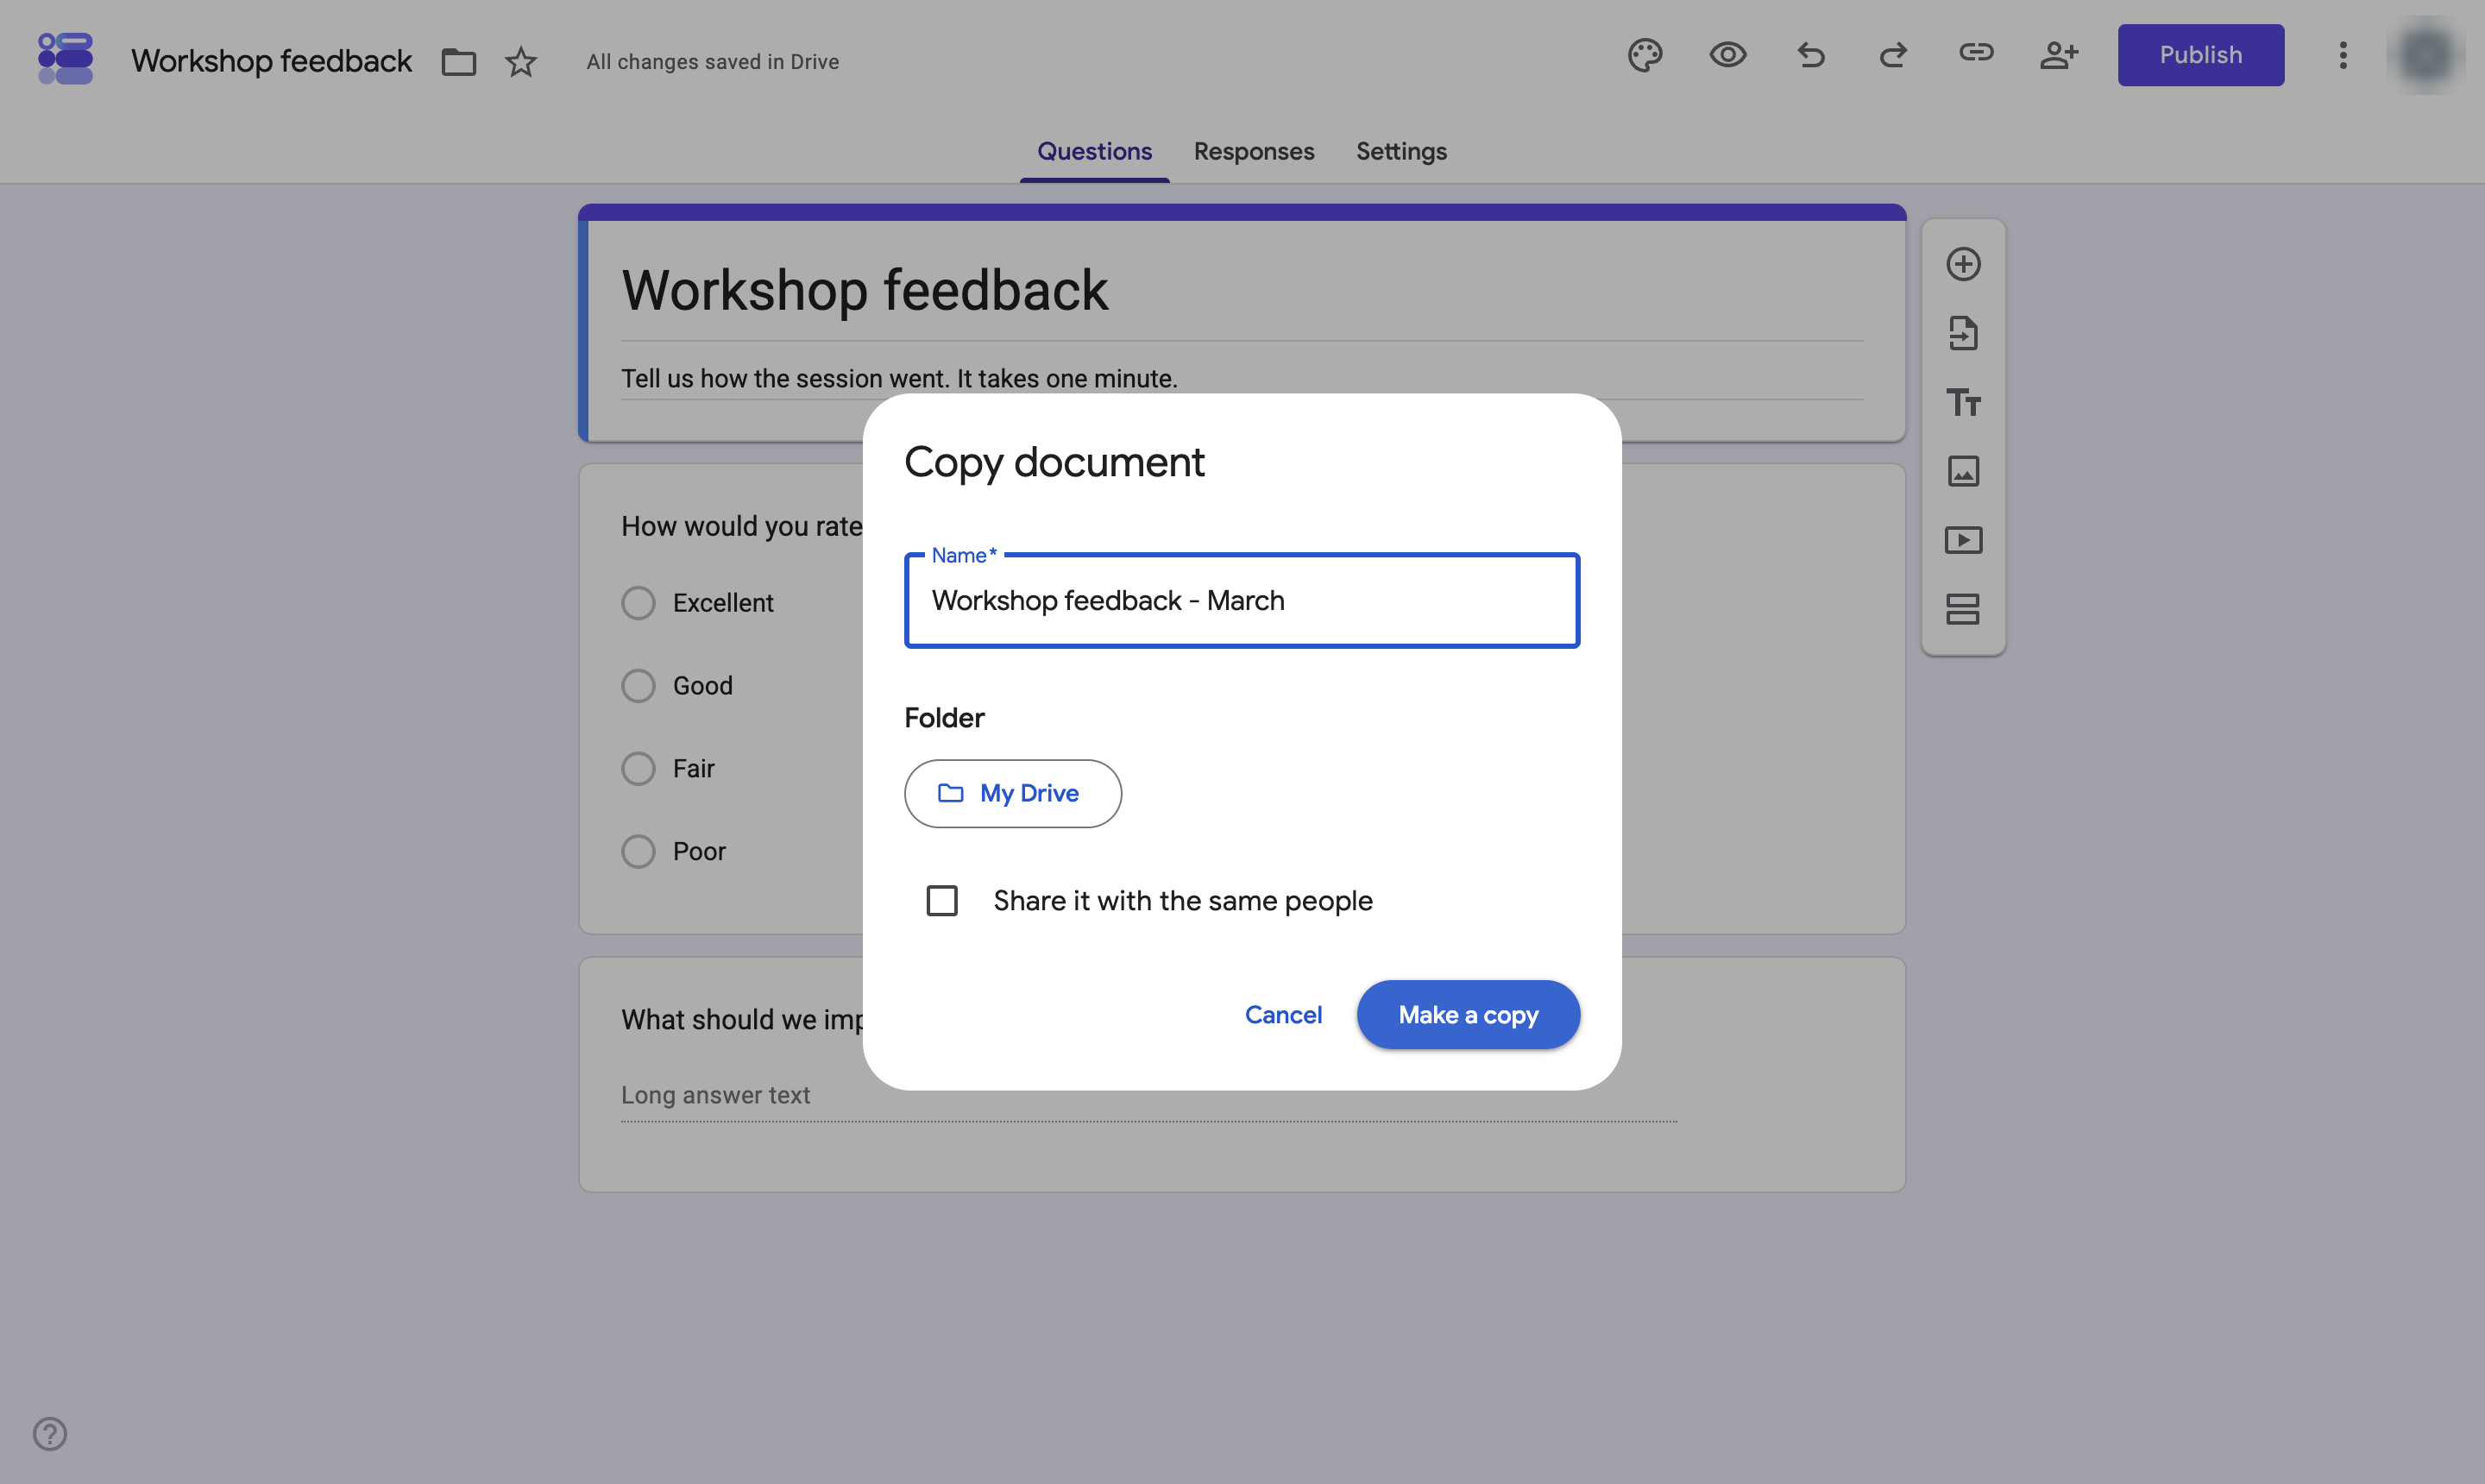Add a question with plus icon
Screen dimensions: 2485x1484
1964,264
